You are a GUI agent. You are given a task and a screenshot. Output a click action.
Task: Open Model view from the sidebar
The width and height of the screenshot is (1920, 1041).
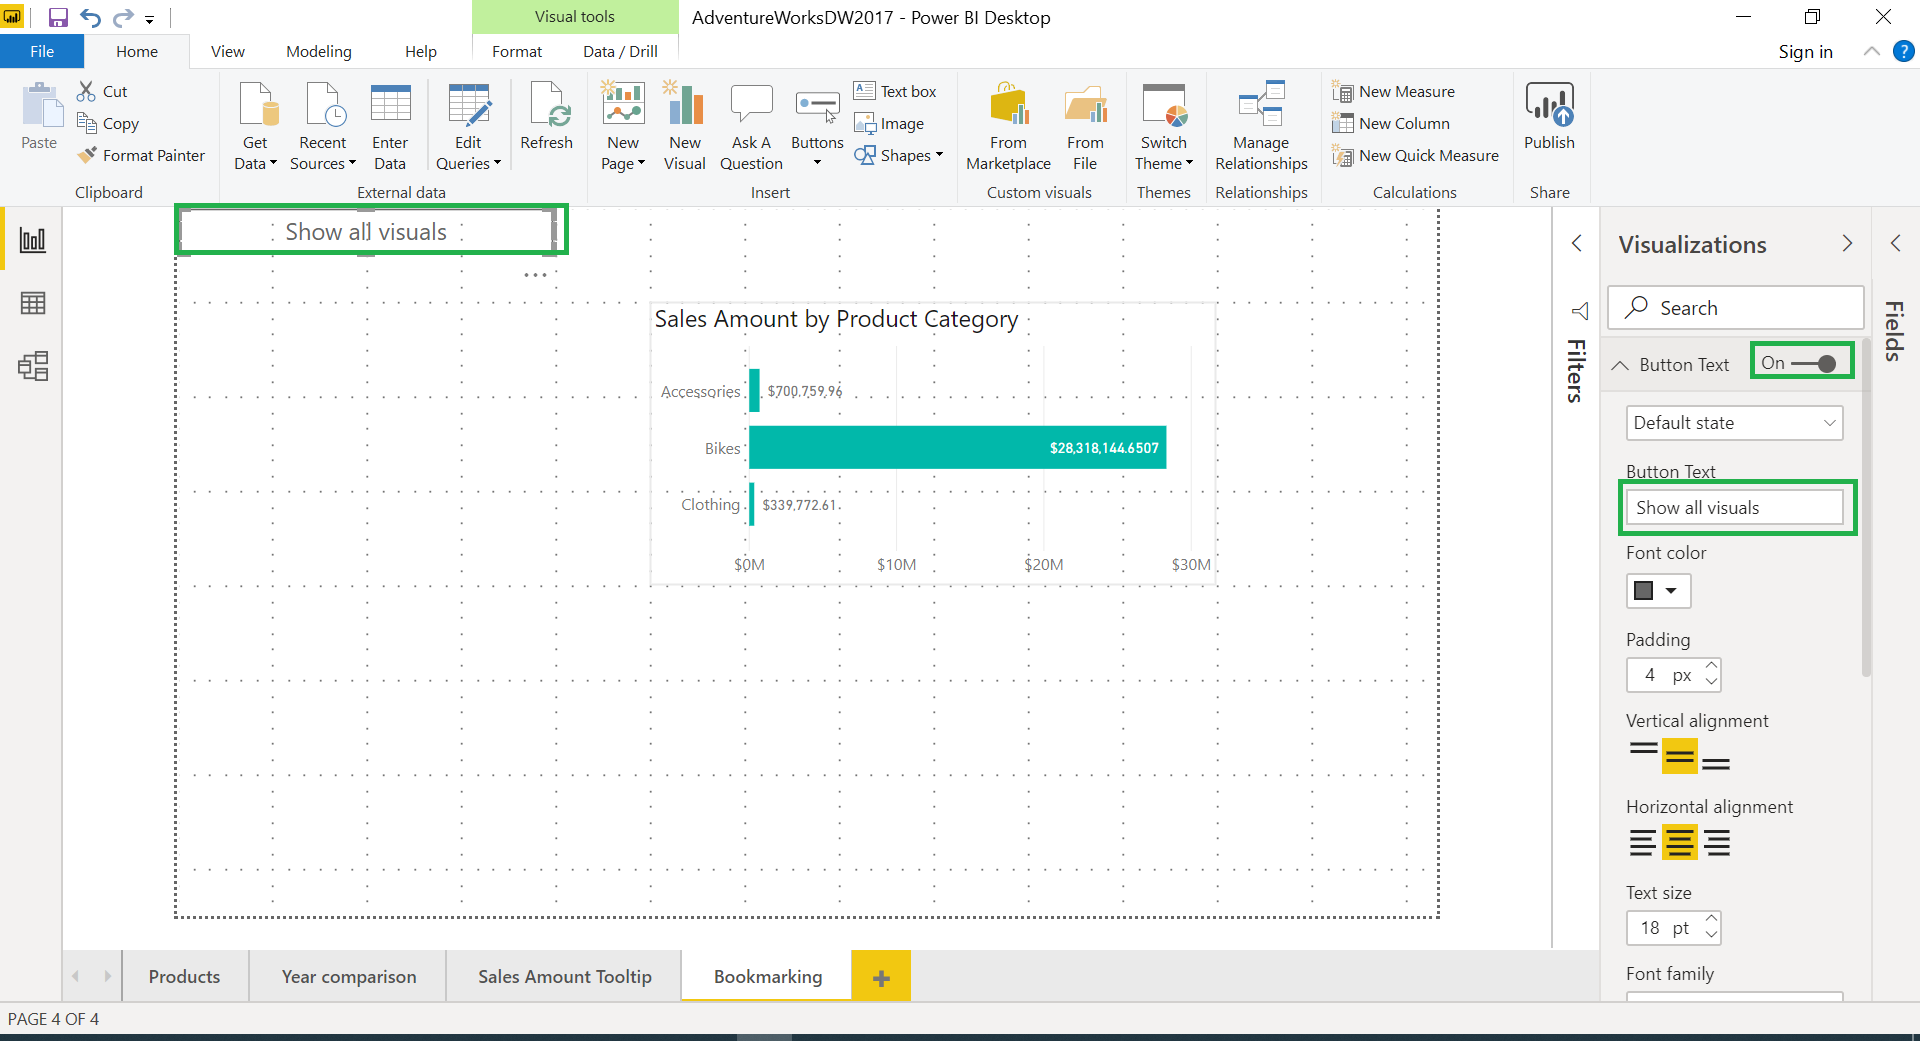click(33, 367)
